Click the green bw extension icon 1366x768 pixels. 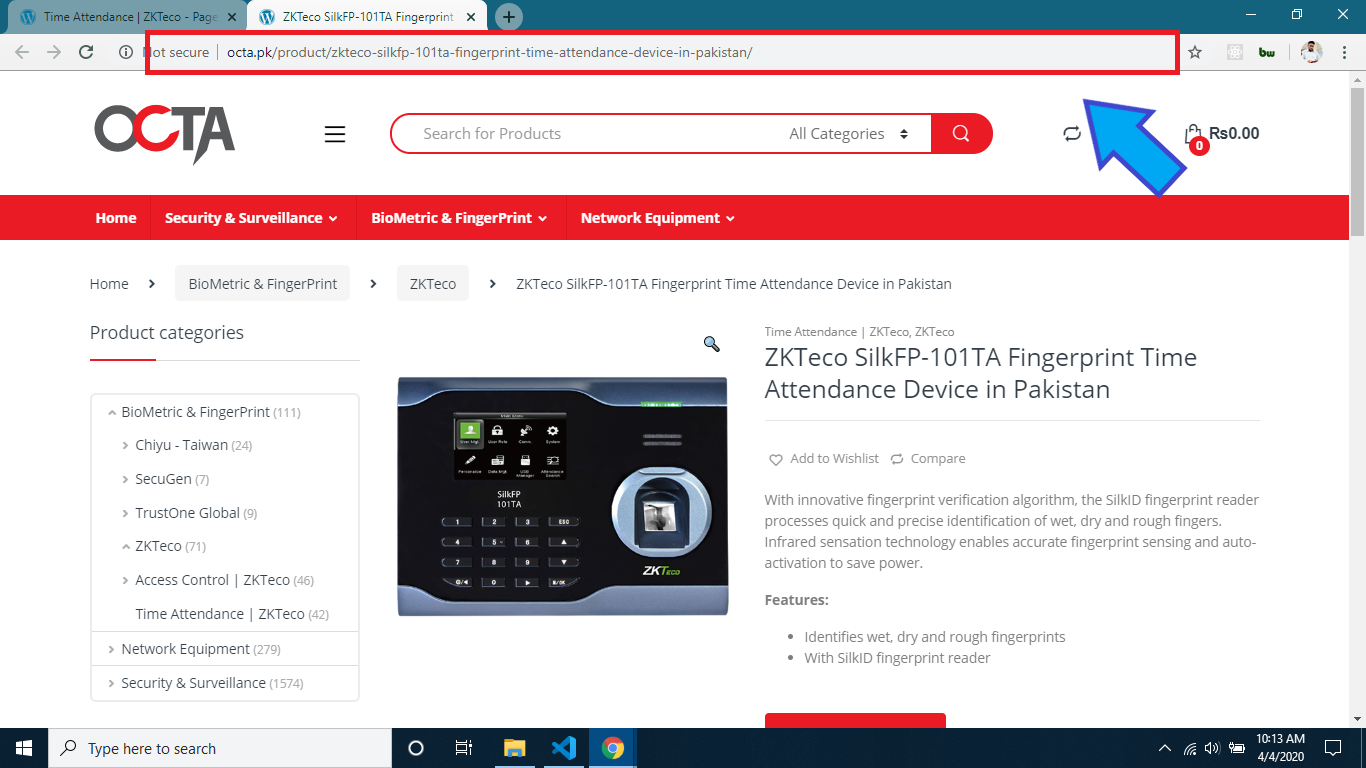tap(1267, 52)
